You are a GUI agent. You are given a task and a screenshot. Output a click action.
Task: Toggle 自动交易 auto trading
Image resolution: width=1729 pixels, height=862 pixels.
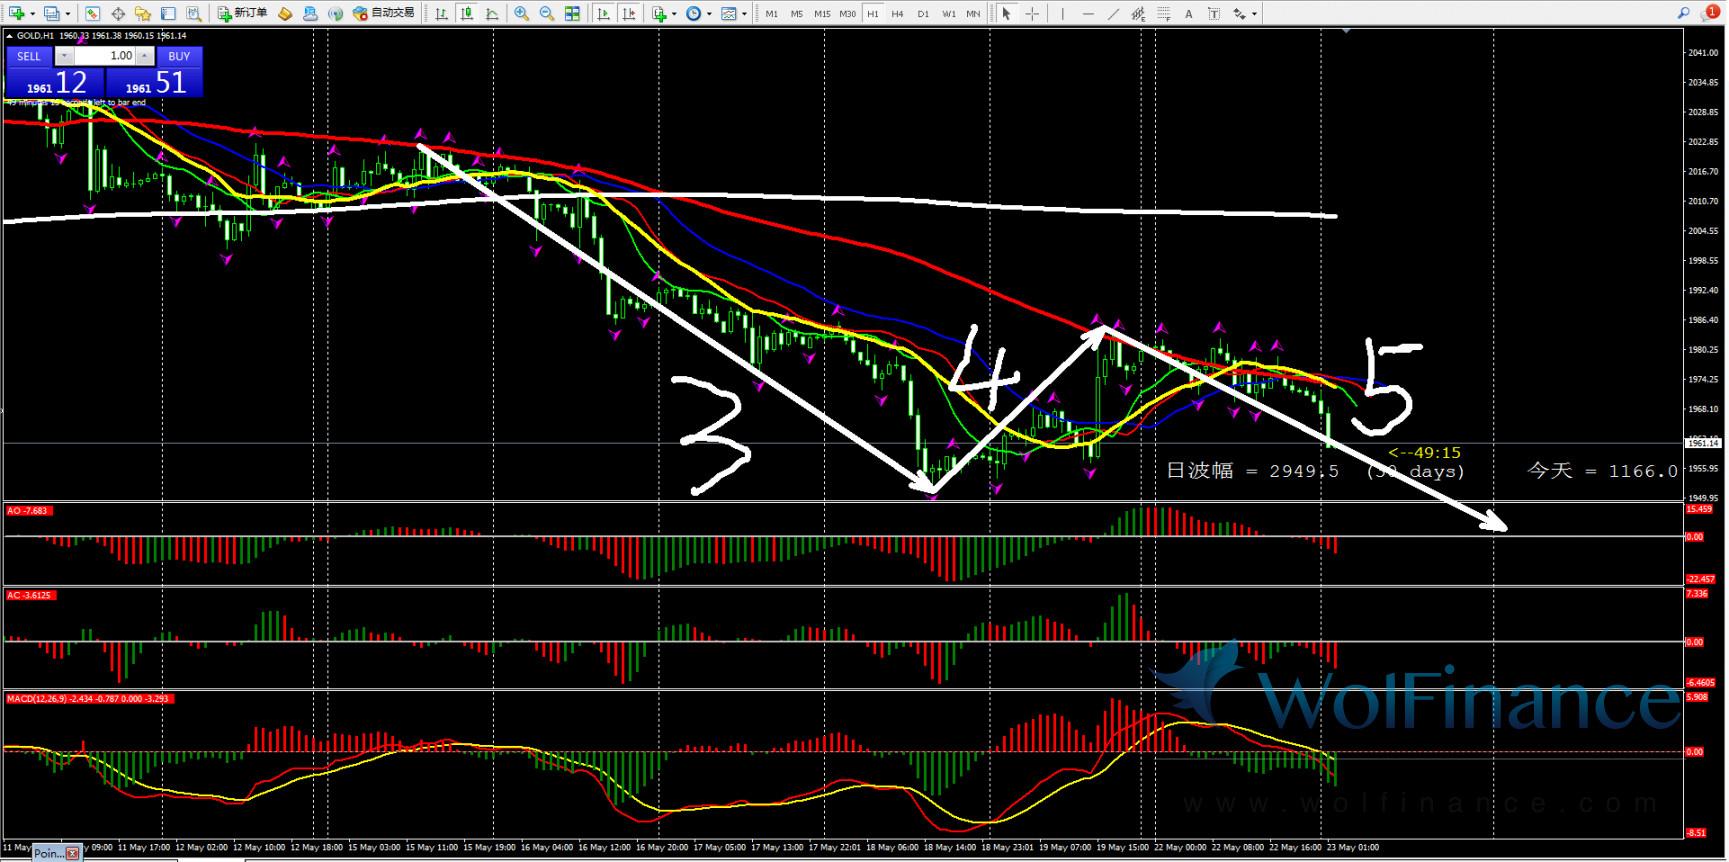coord(384,13)
